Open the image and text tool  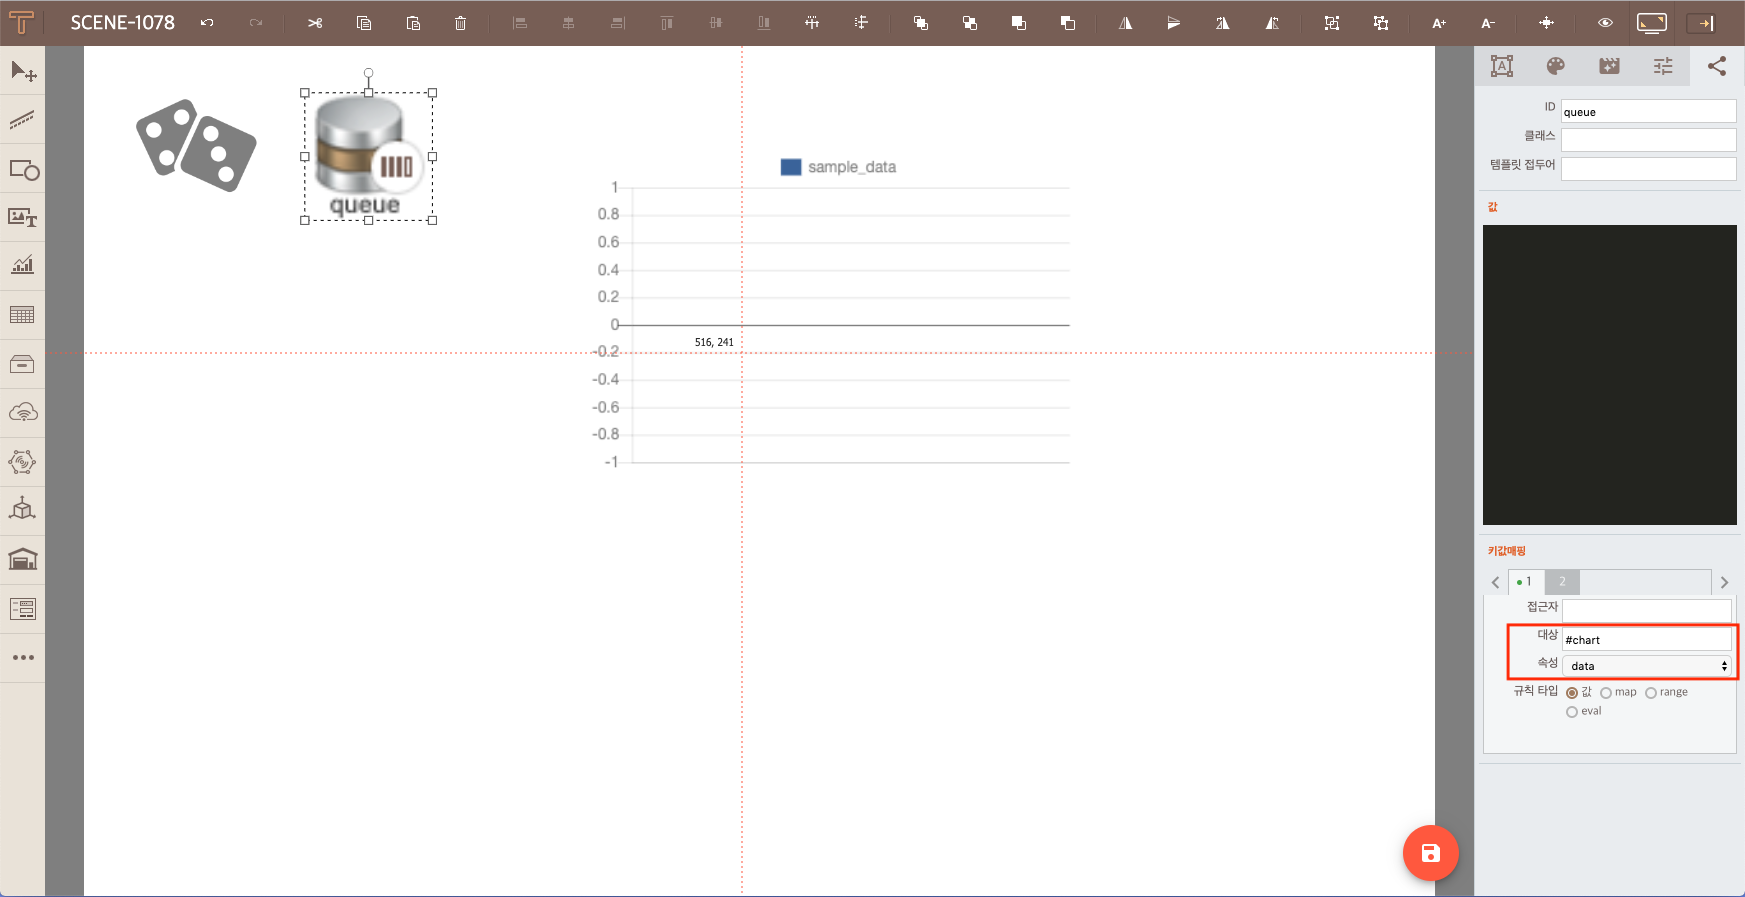click(x=22, y=218)
